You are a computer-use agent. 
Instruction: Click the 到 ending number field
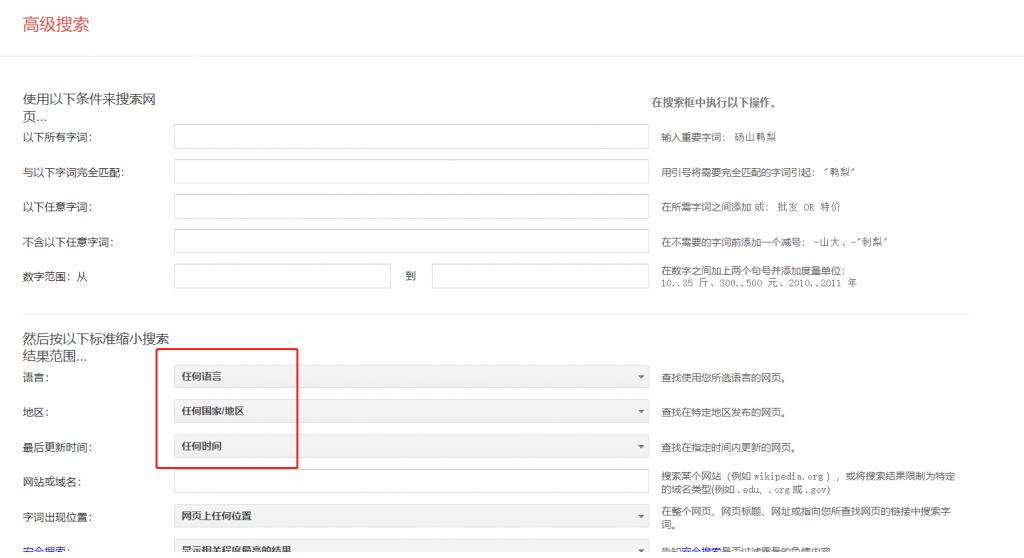click(540, 276)
